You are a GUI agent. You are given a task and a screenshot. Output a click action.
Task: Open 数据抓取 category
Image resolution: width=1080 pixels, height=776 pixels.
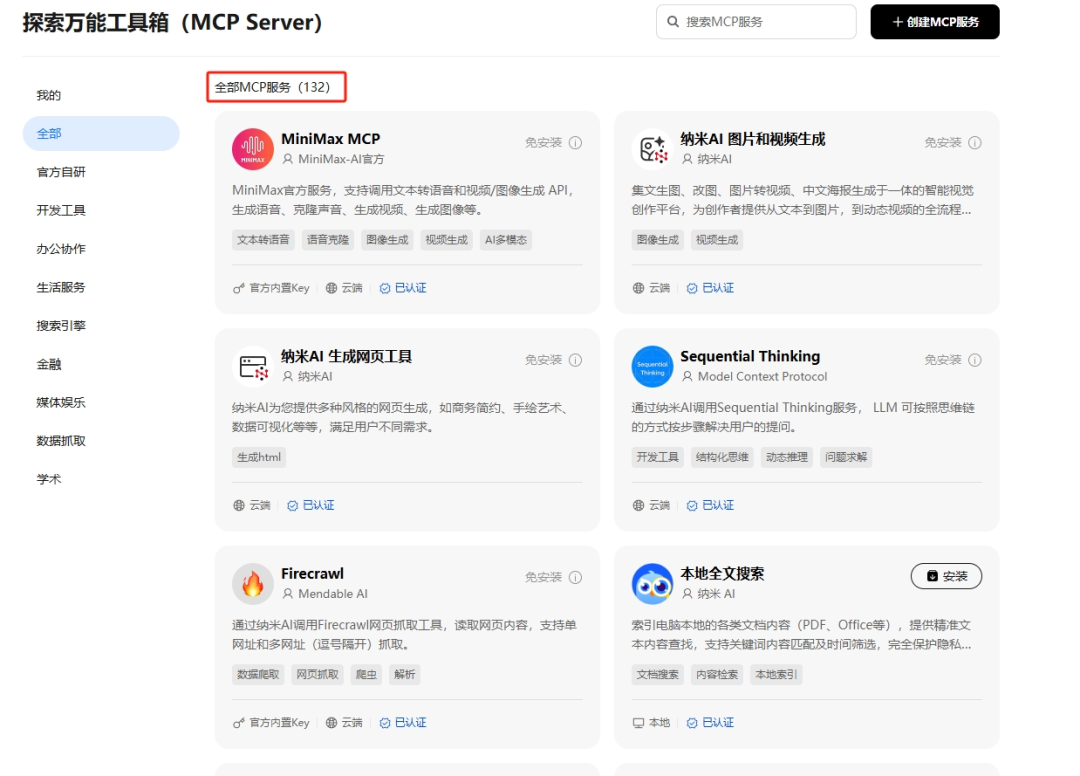(x=61, y=441)
